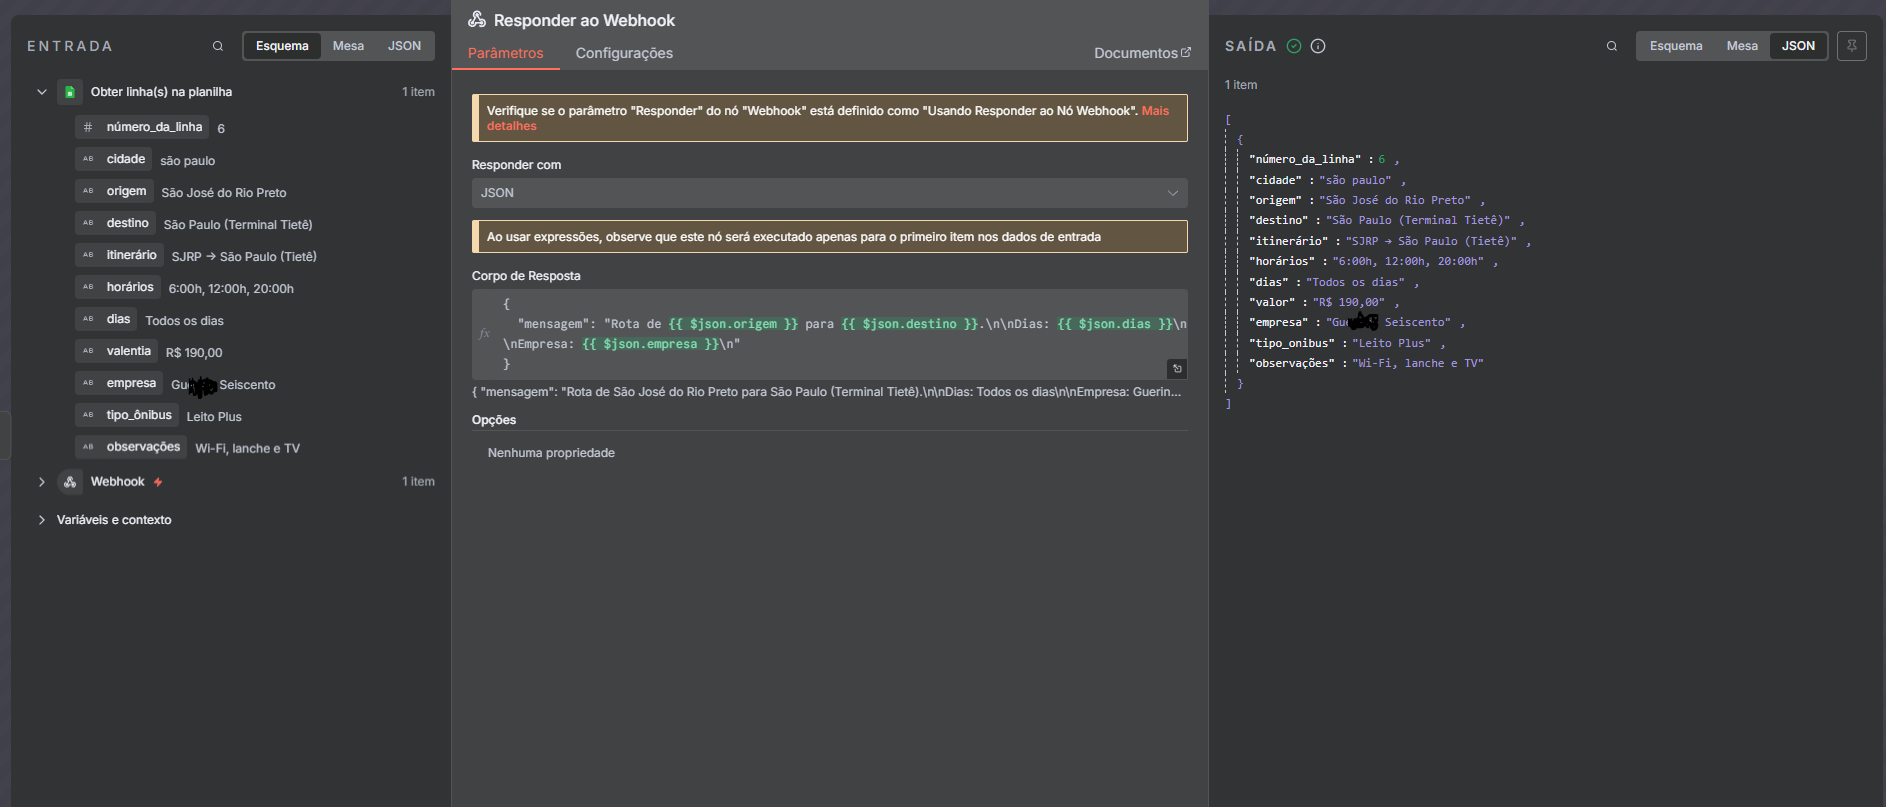Click the tipo_ônibus field pill
The width and height of the screenshot is (1886, 807).
127,415
